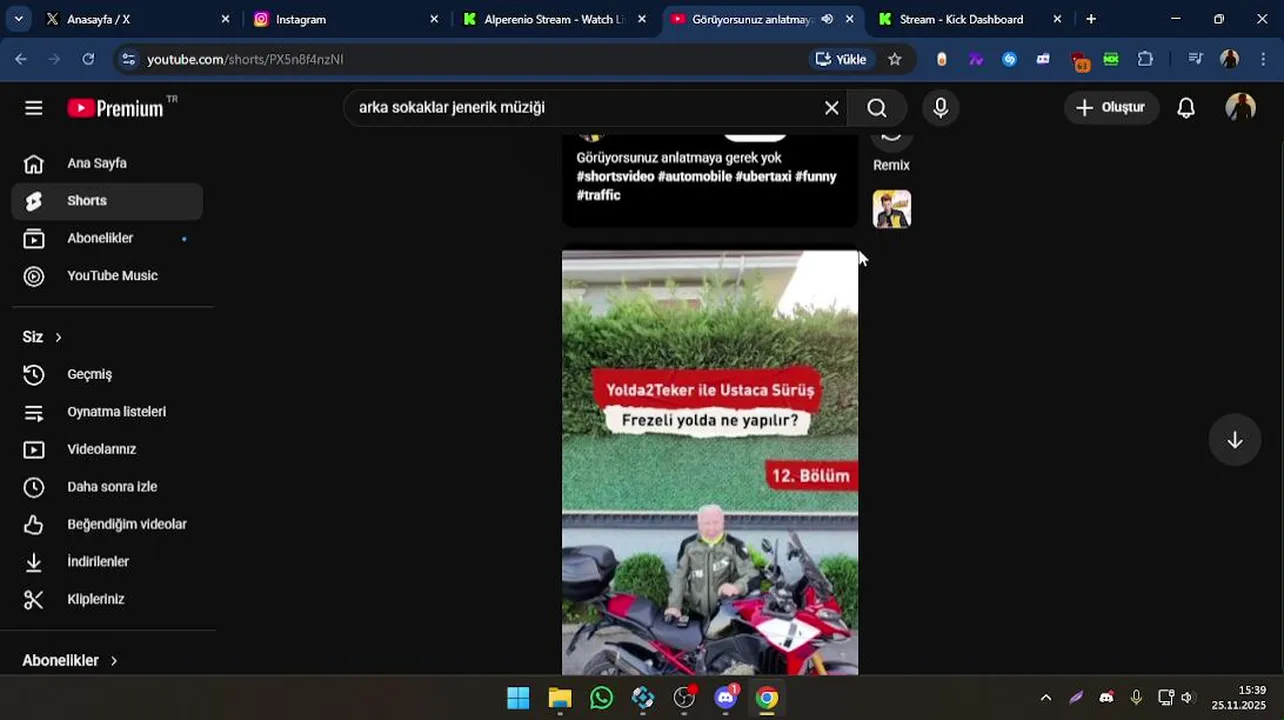The width and height of the screenshot is (1284, 720).
Task: Click the #ubertaxi hashtag
Action: [x=763, y=176]
